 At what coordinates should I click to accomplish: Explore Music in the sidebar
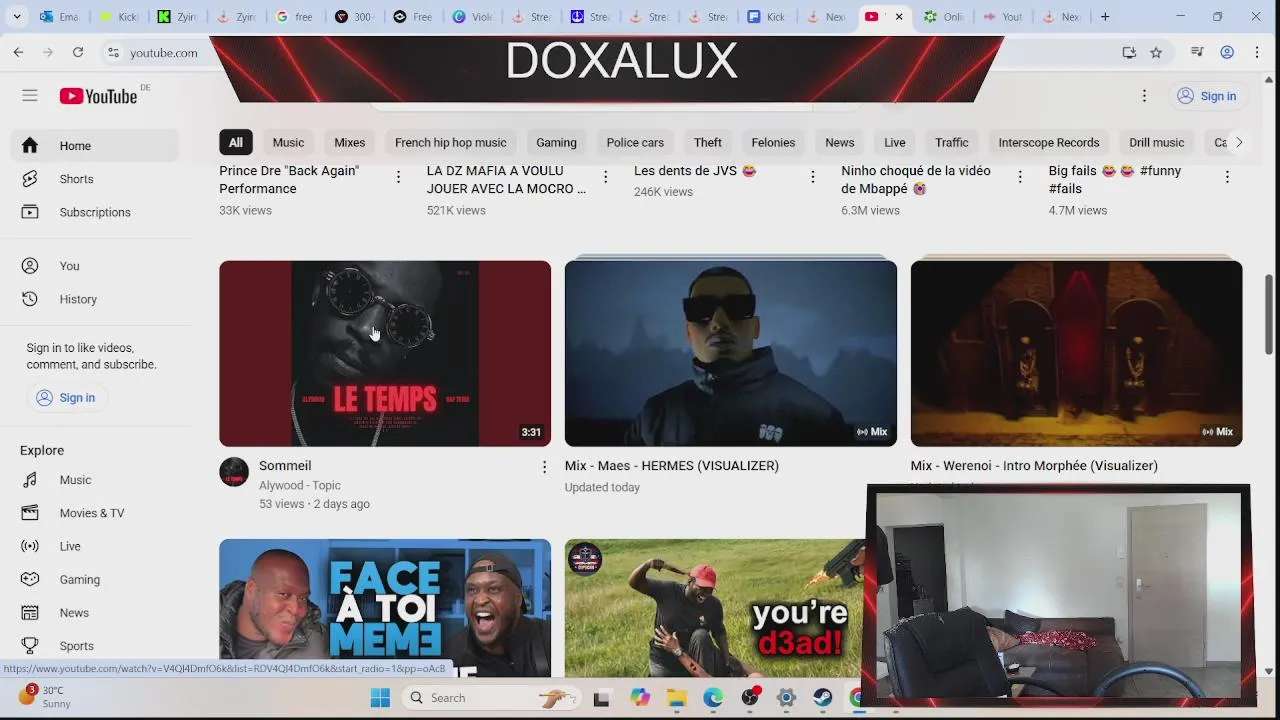(x=97, y=480)
